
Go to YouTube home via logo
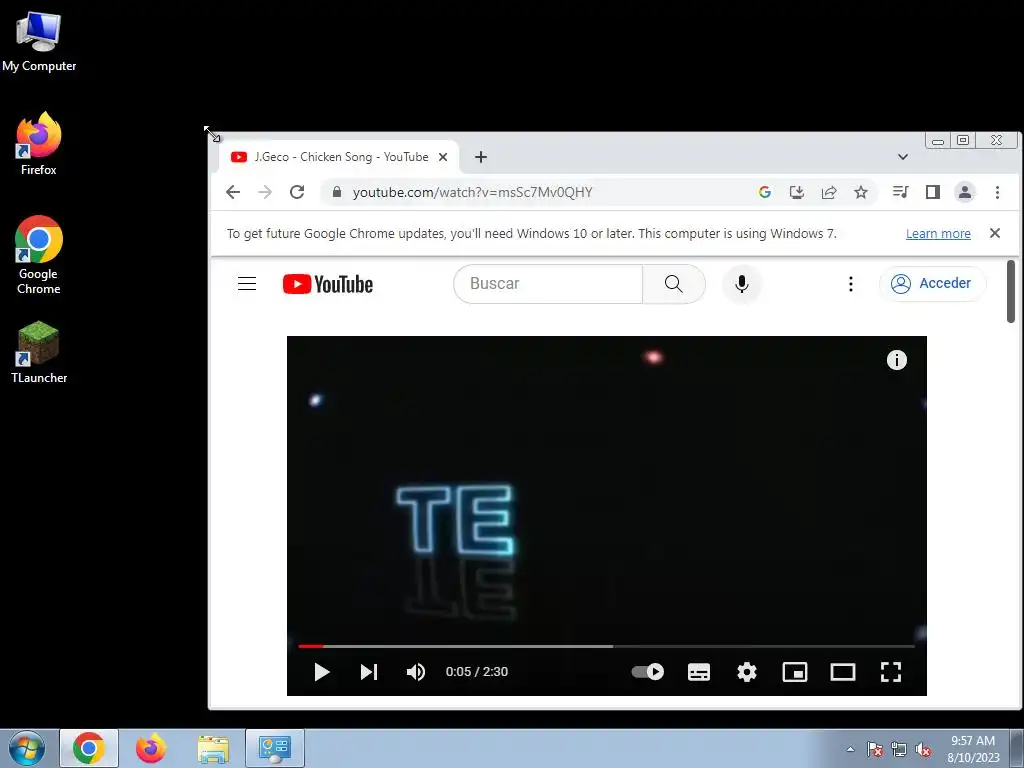pyautogui.click(x=328, y=284)
